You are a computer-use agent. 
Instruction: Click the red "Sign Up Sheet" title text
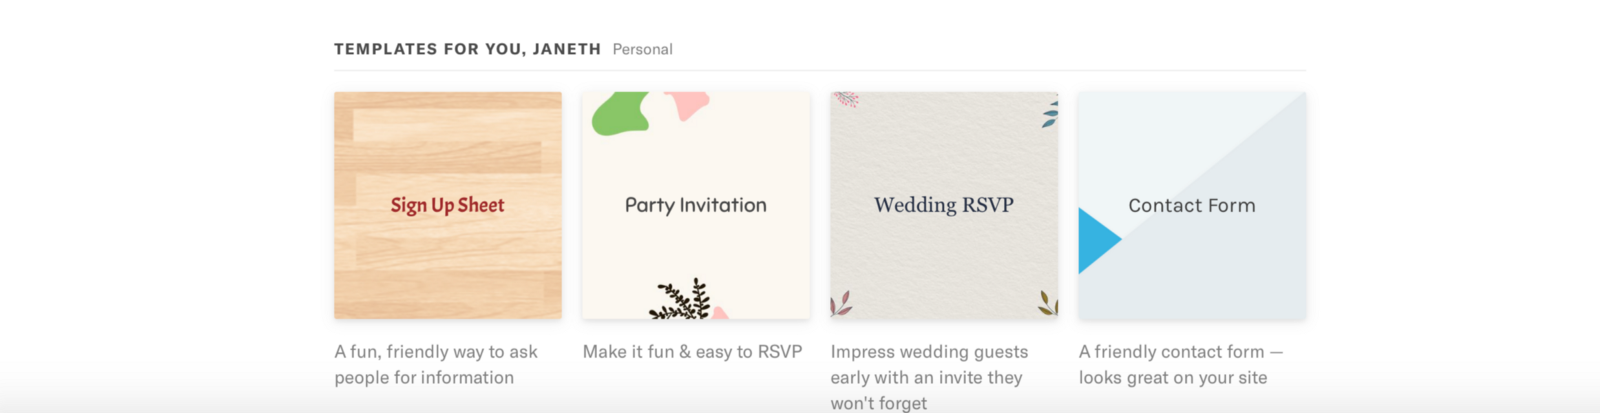tap(447, 205)
